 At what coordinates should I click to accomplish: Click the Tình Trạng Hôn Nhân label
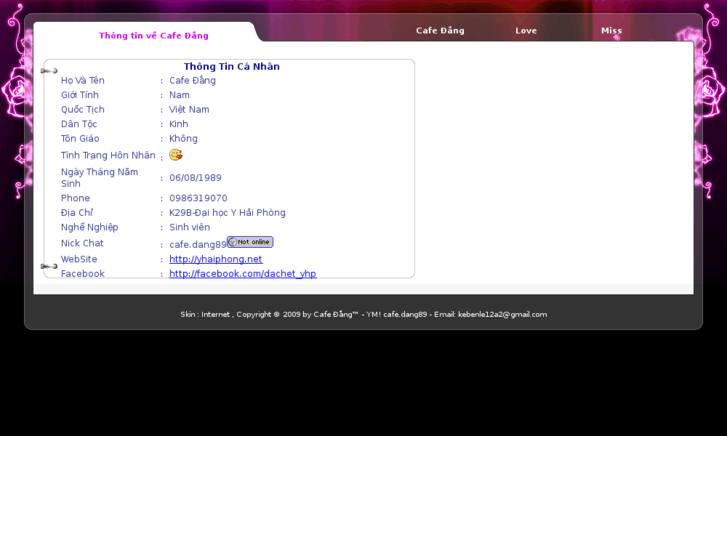tap(108, 155)
